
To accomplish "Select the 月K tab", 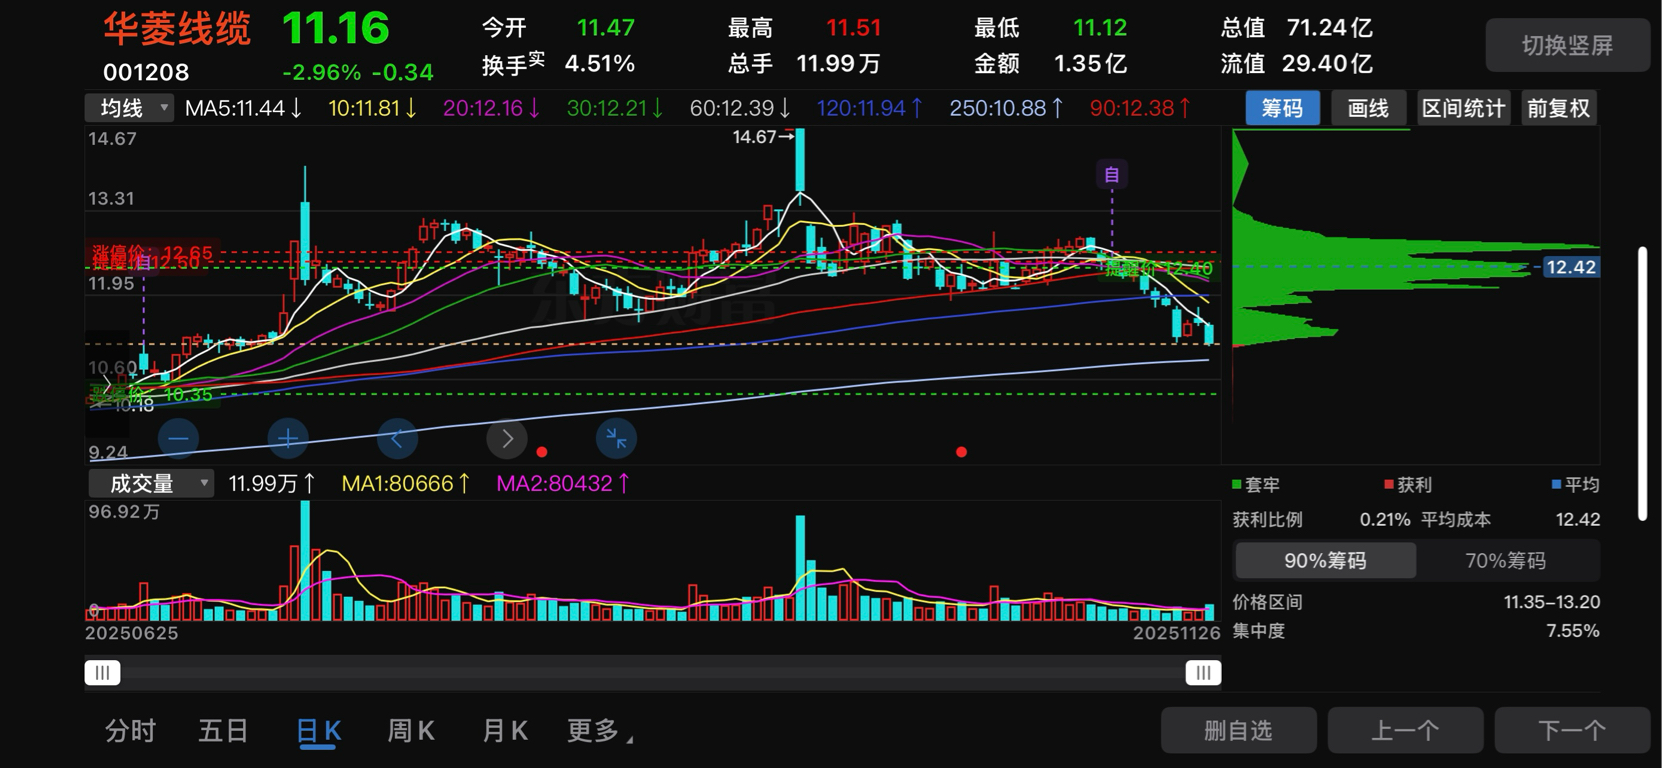I will (505, 731).
